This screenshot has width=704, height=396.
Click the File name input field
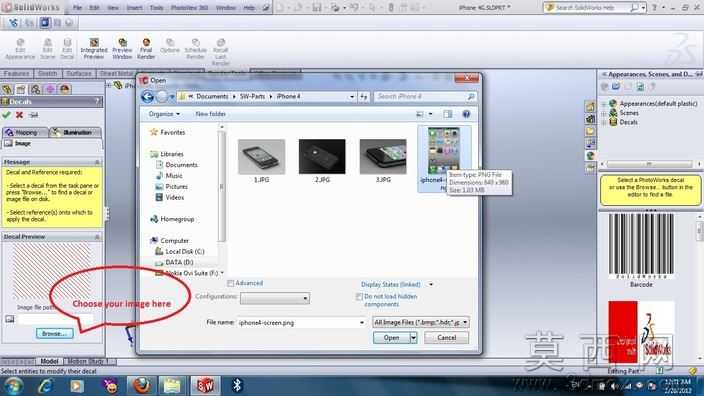click(x=298, y=322)
